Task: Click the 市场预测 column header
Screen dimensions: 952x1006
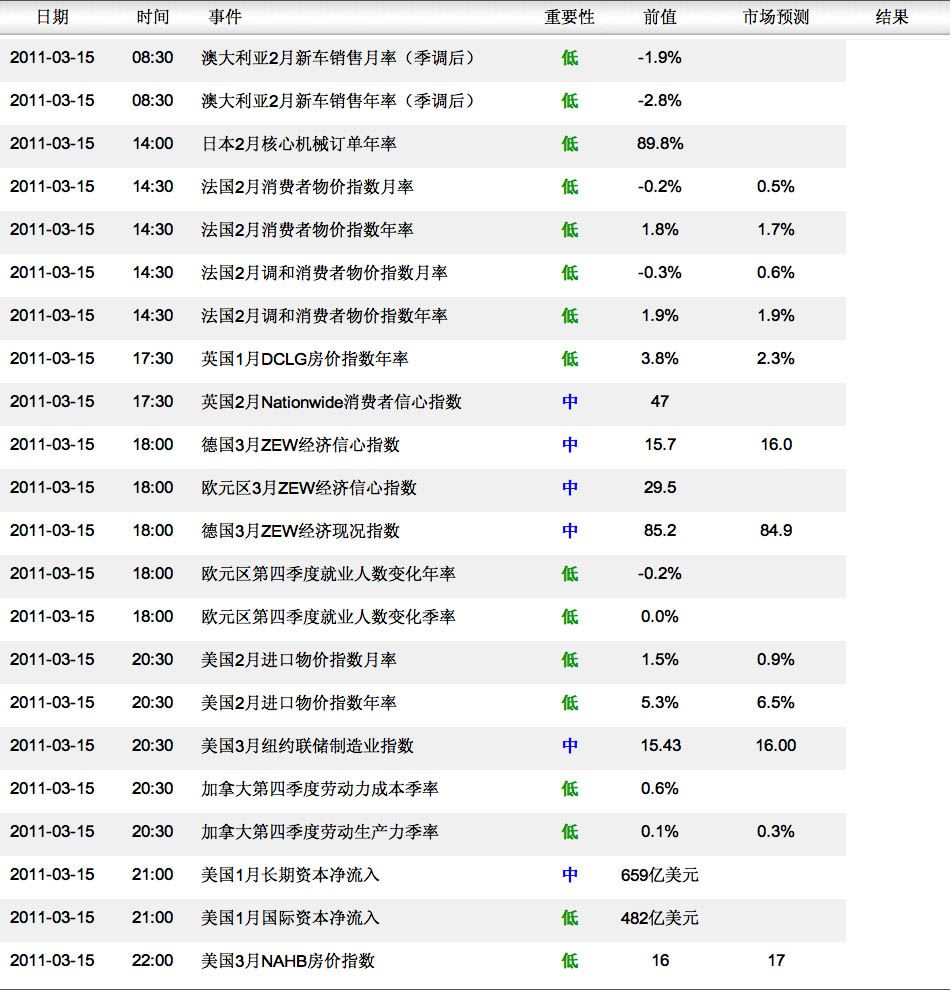Action: click(776, 17)
